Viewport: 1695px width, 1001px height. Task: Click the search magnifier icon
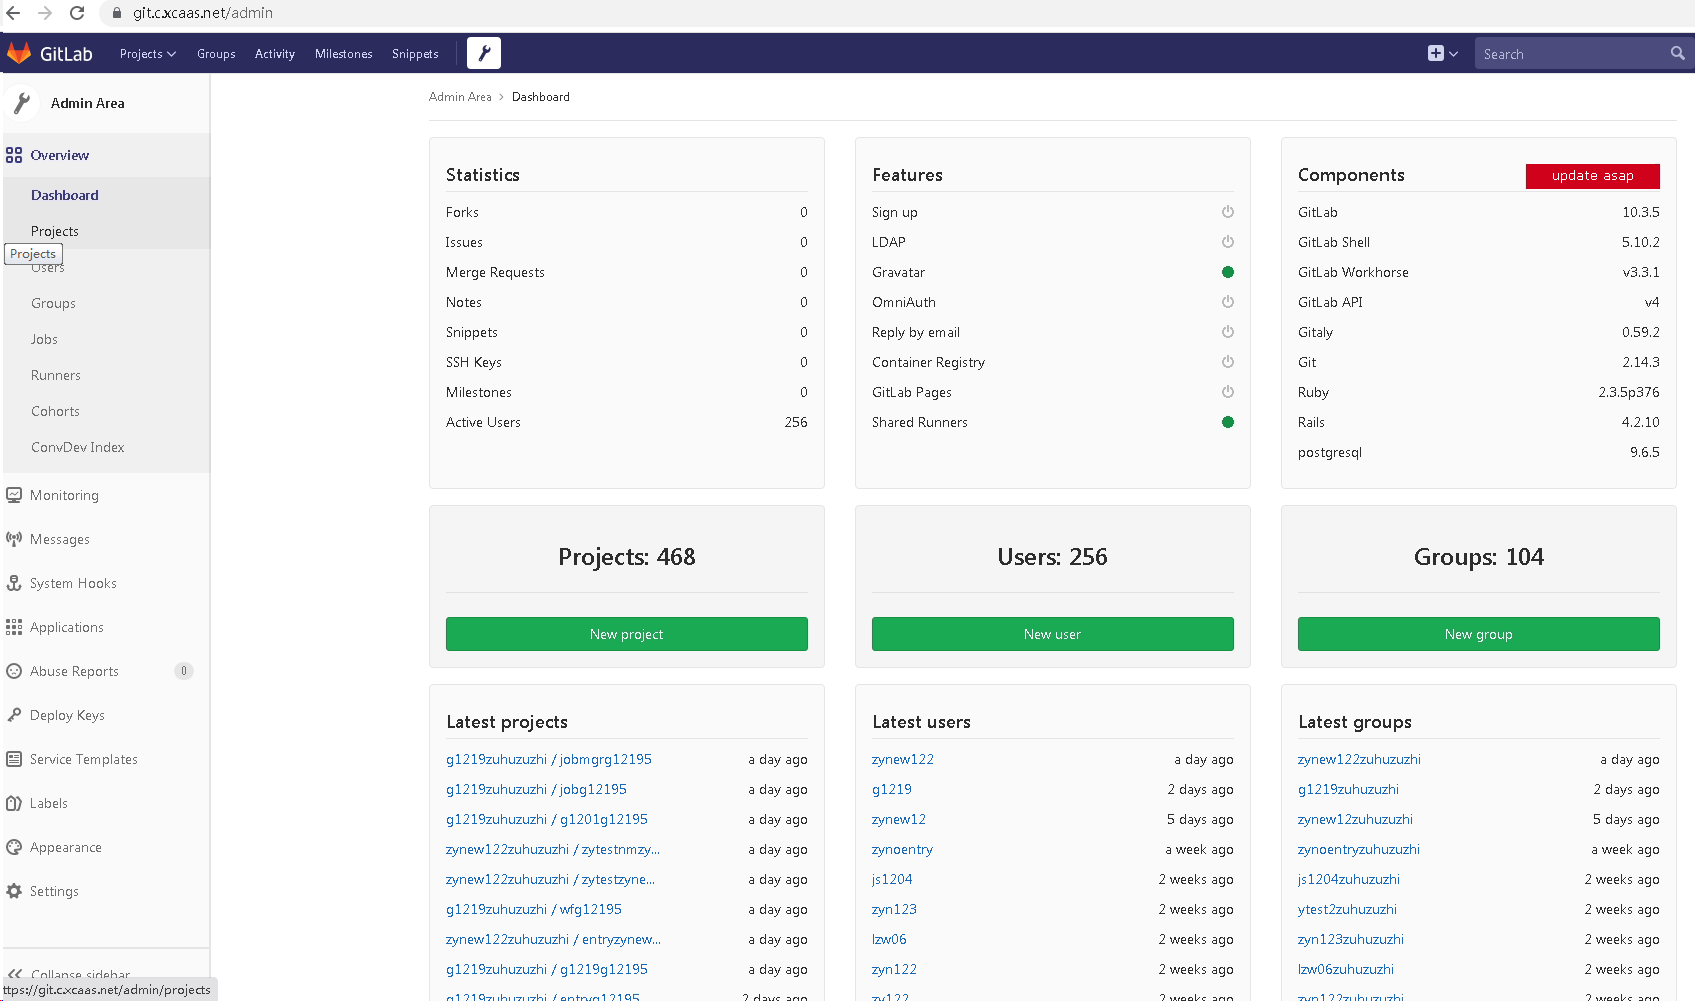point(1677,53)
